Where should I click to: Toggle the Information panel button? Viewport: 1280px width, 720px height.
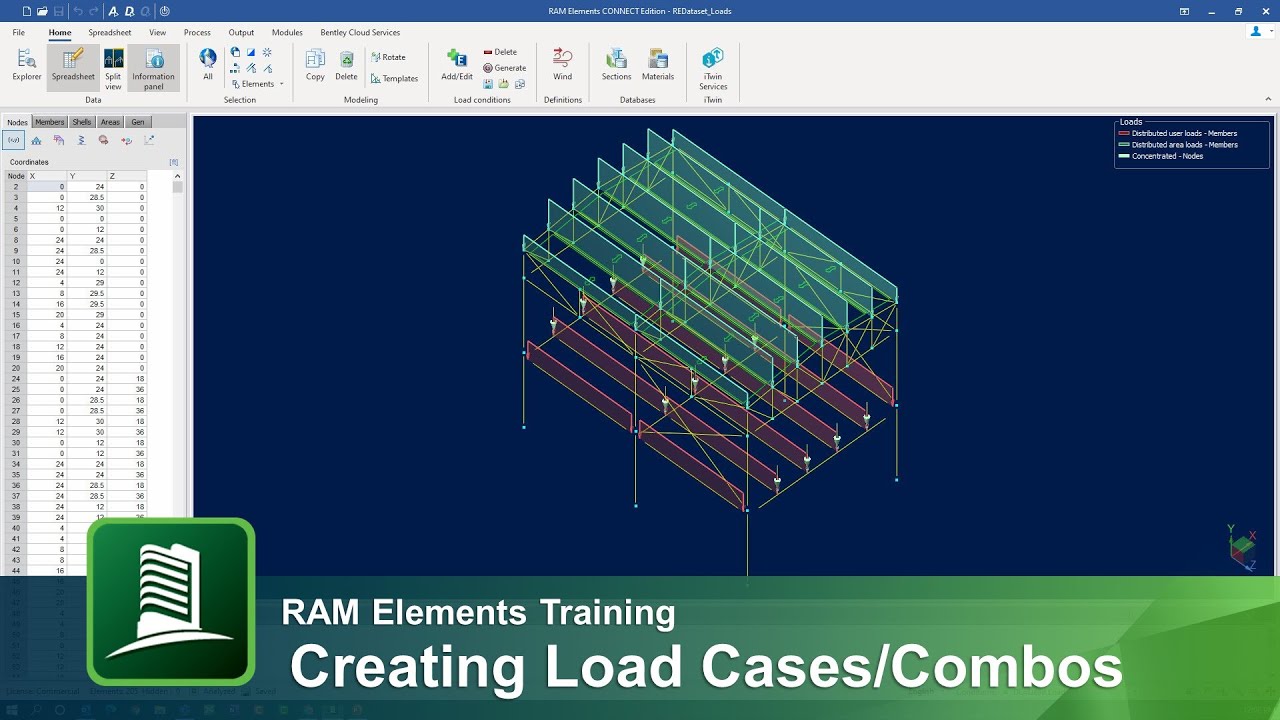(x=153, y=69)
